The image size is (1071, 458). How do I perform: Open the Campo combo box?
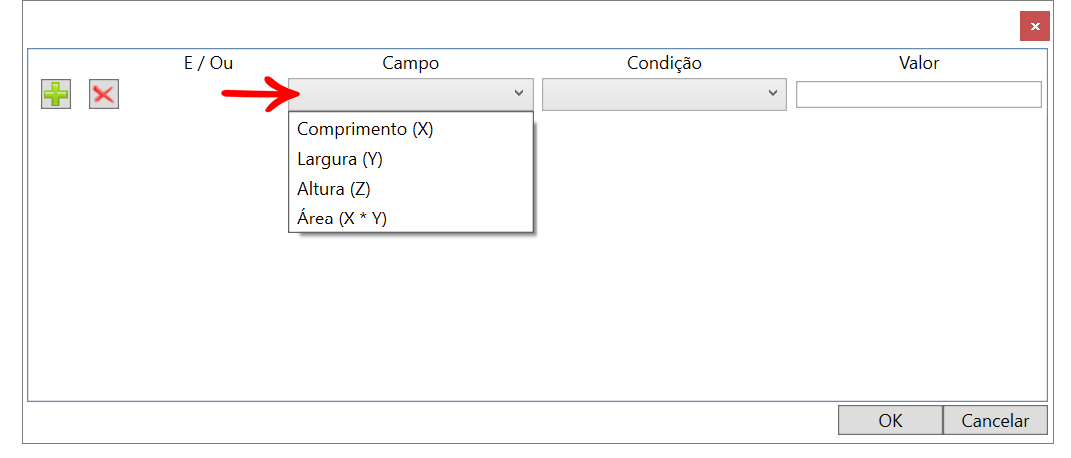pos(411,94)
